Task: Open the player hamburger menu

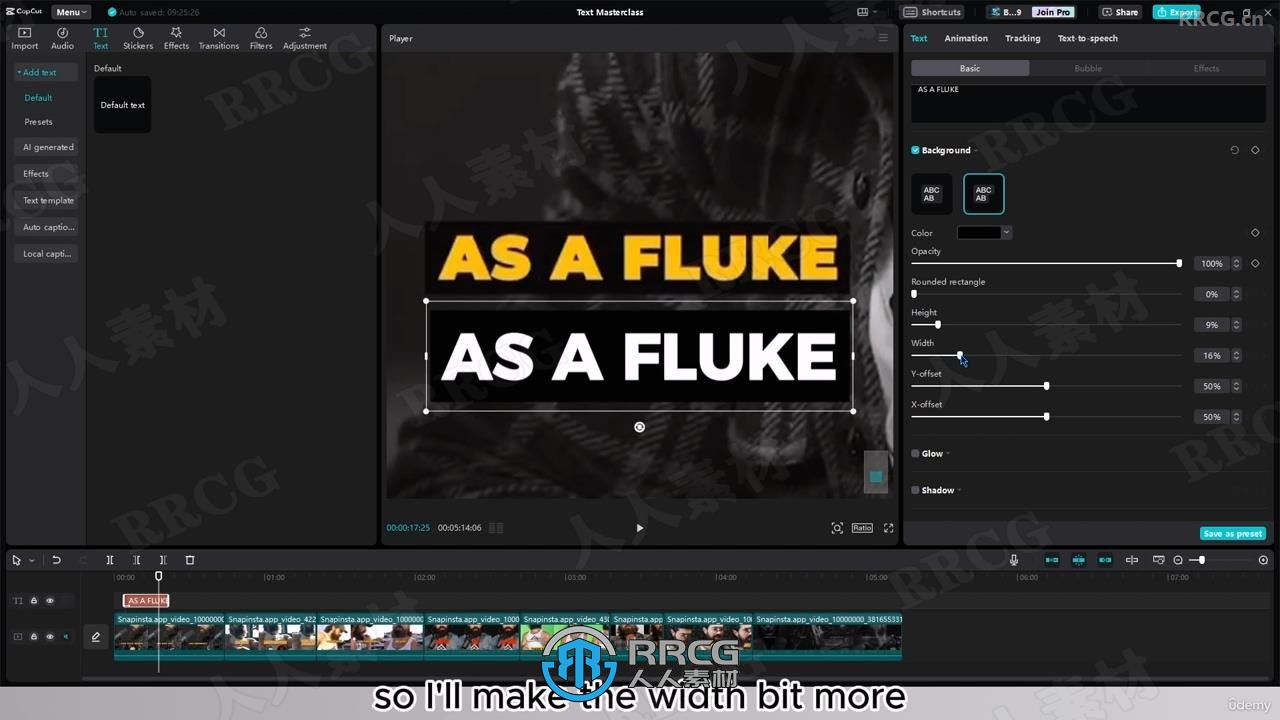Action: [x=883, y=38]
